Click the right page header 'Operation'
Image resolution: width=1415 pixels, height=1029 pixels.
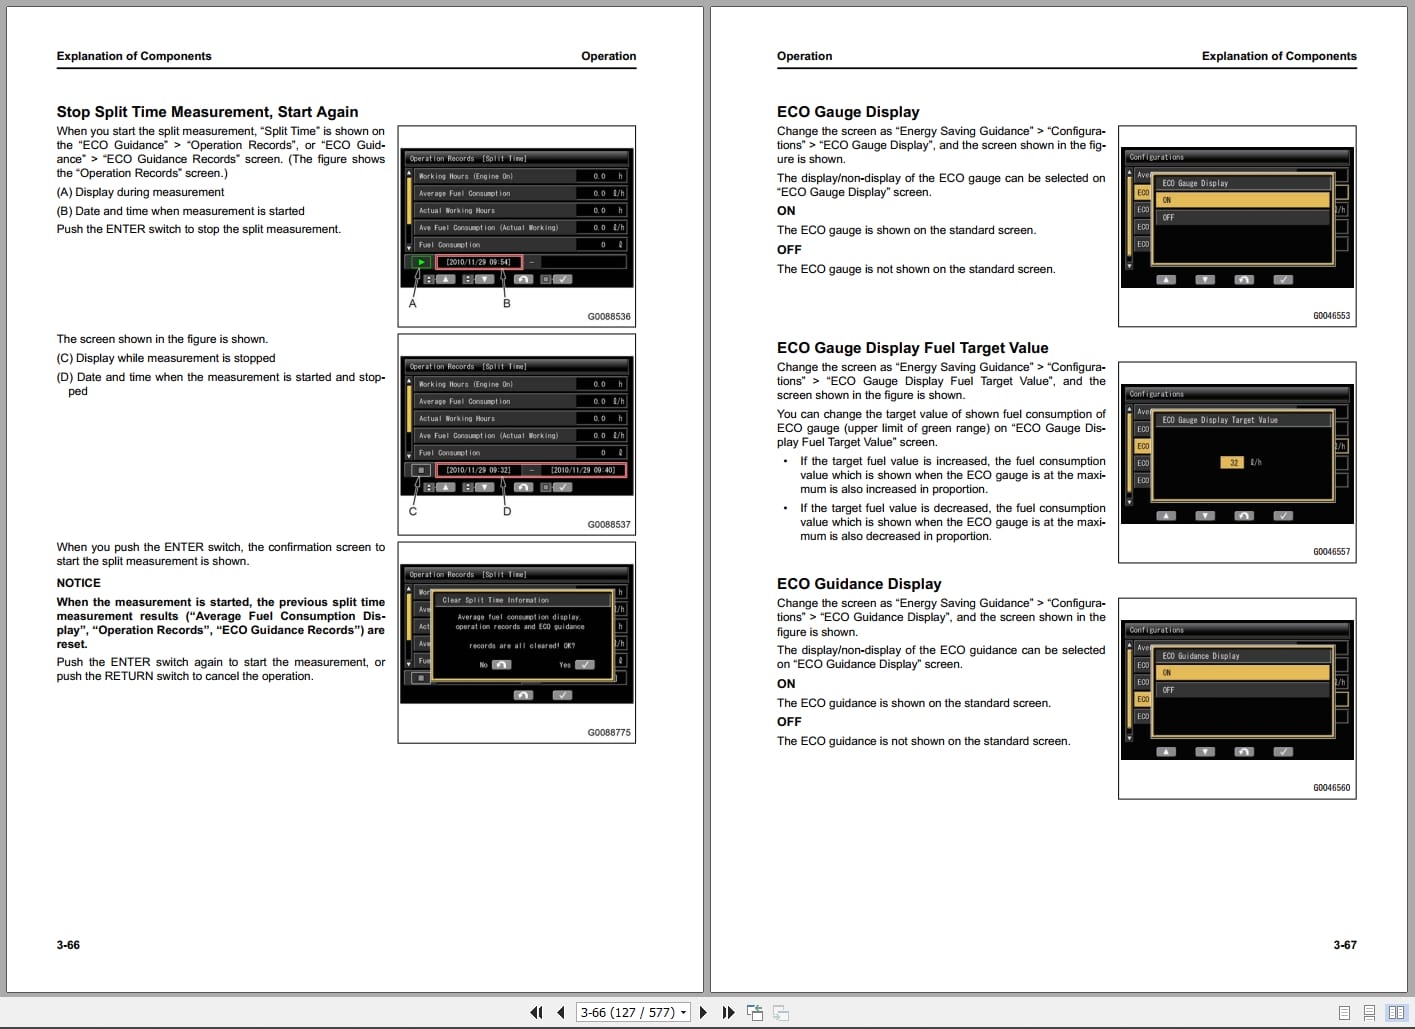click(x=805, y=56)
